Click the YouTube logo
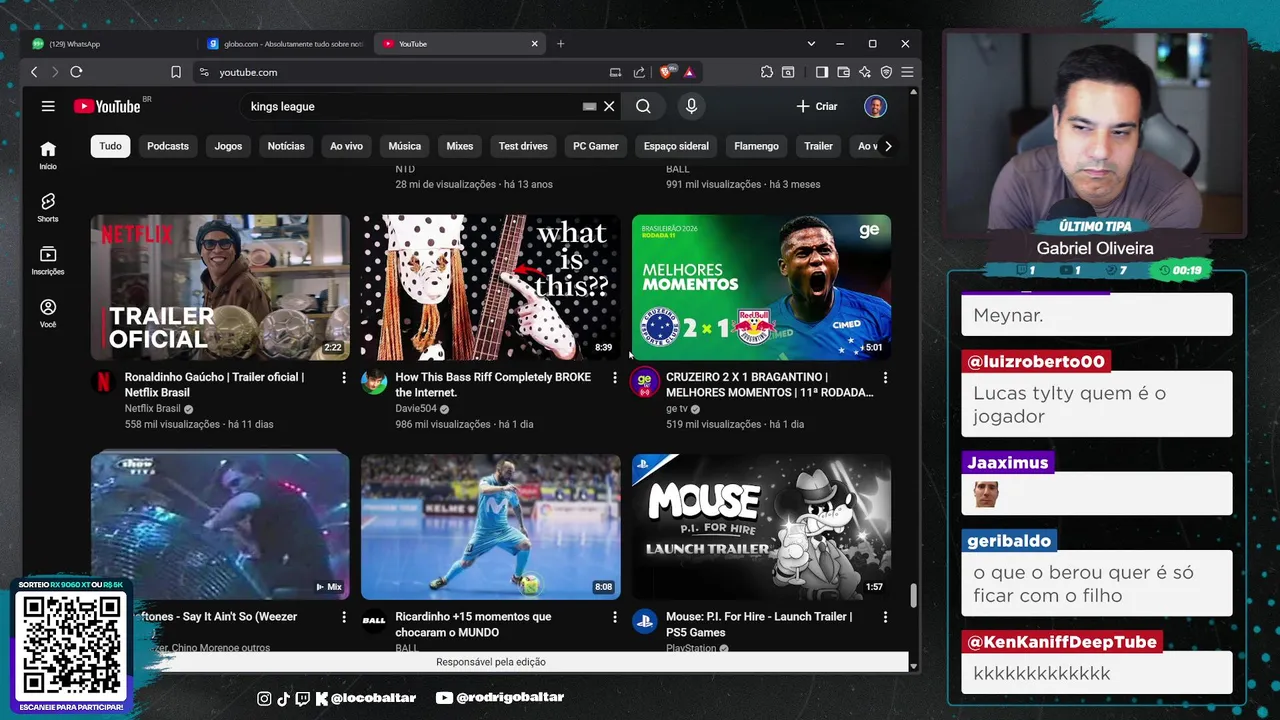Image resolution: width=1280 pixels, height=720 pixels. click(107, 106)
